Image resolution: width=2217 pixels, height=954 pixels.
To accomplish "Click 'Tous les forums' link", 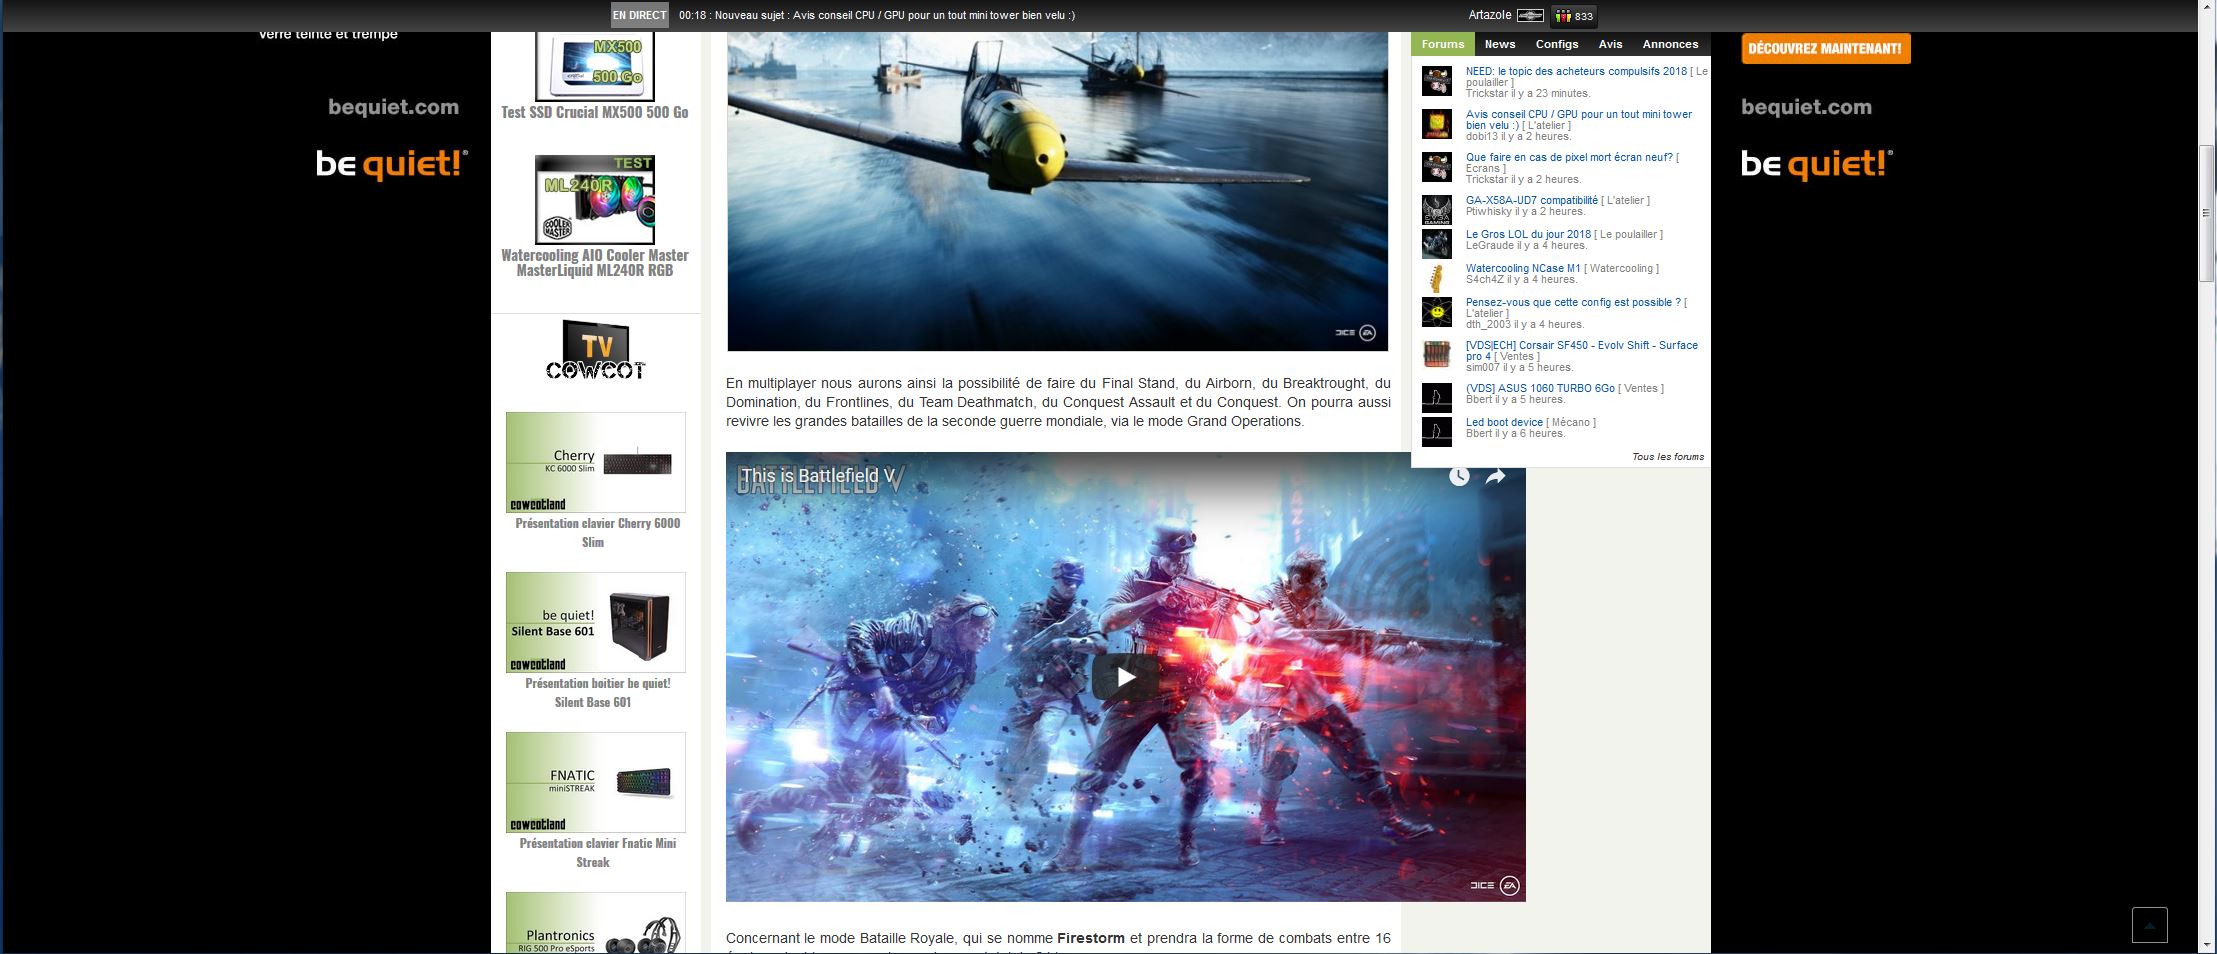I will coord(1668,457).
